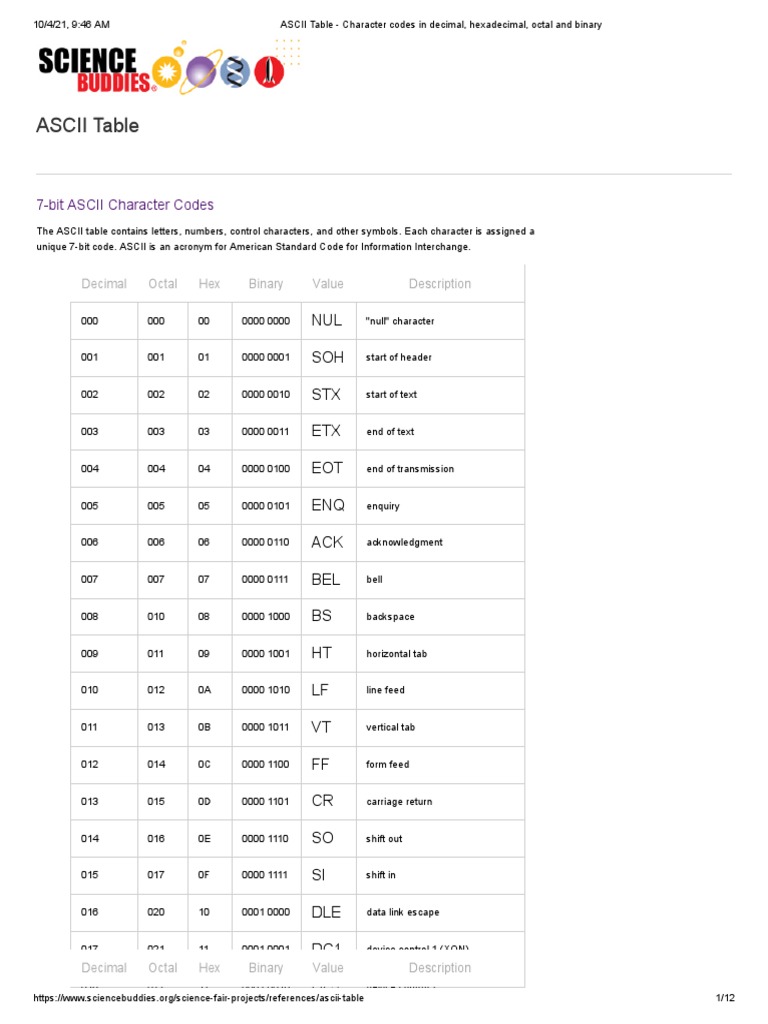Click the red rocket icon in the logo

click(271, 71)
